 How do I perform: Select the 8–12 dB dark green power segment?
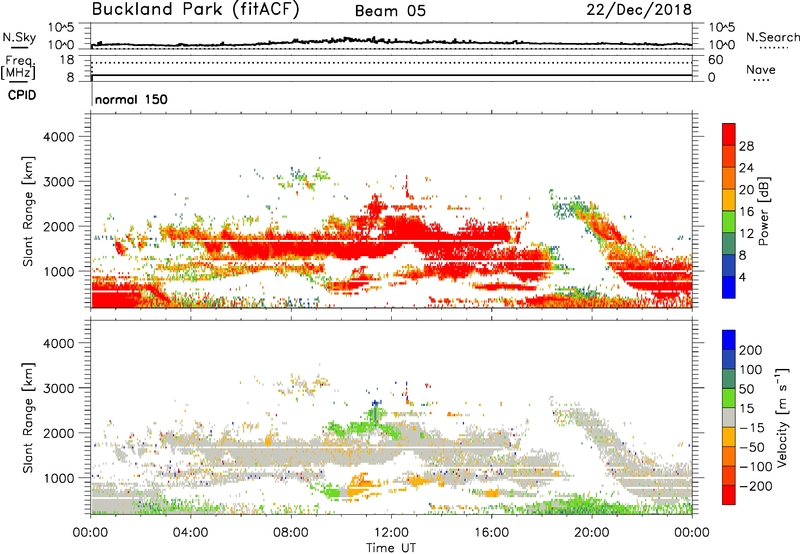pos(729,244)
